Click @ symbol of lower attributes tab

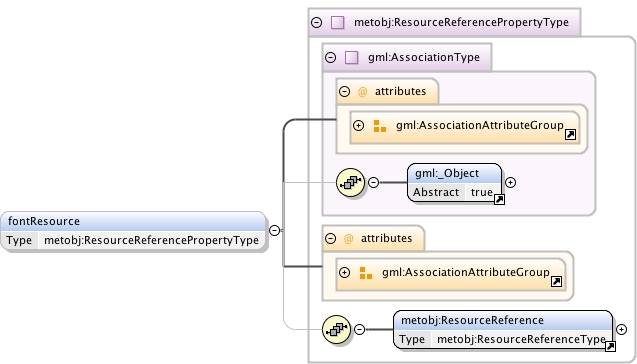[349, 238]
